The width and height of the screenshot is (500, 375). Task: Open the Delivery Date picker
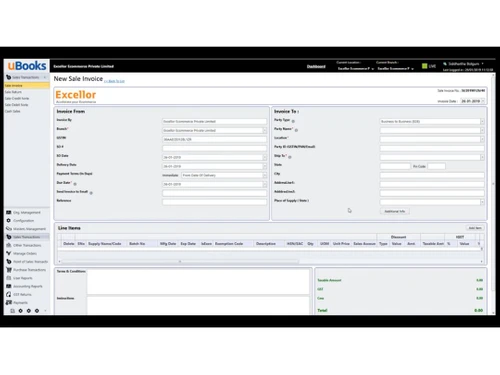[x=265, y=166]
